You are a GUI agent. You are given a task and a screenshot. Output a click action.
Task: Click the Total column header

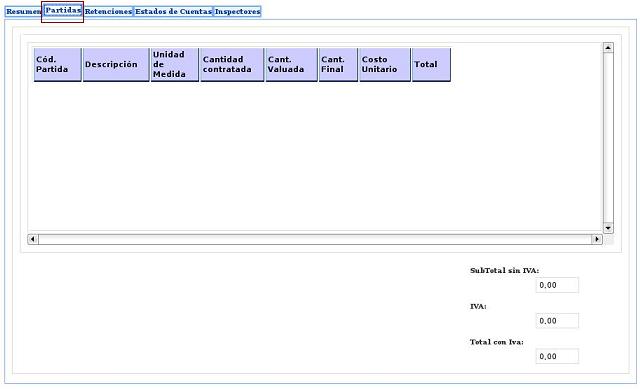point(431,64)
